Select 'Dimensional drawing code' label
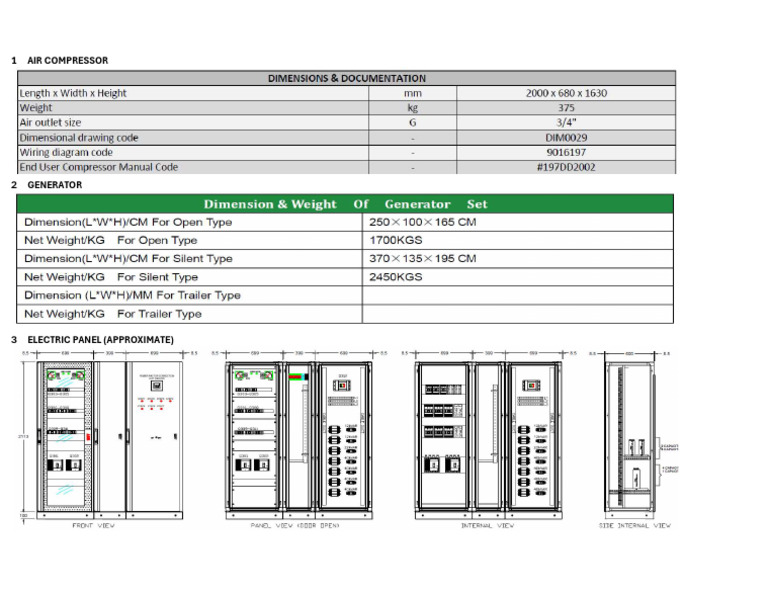 (79, 138)
